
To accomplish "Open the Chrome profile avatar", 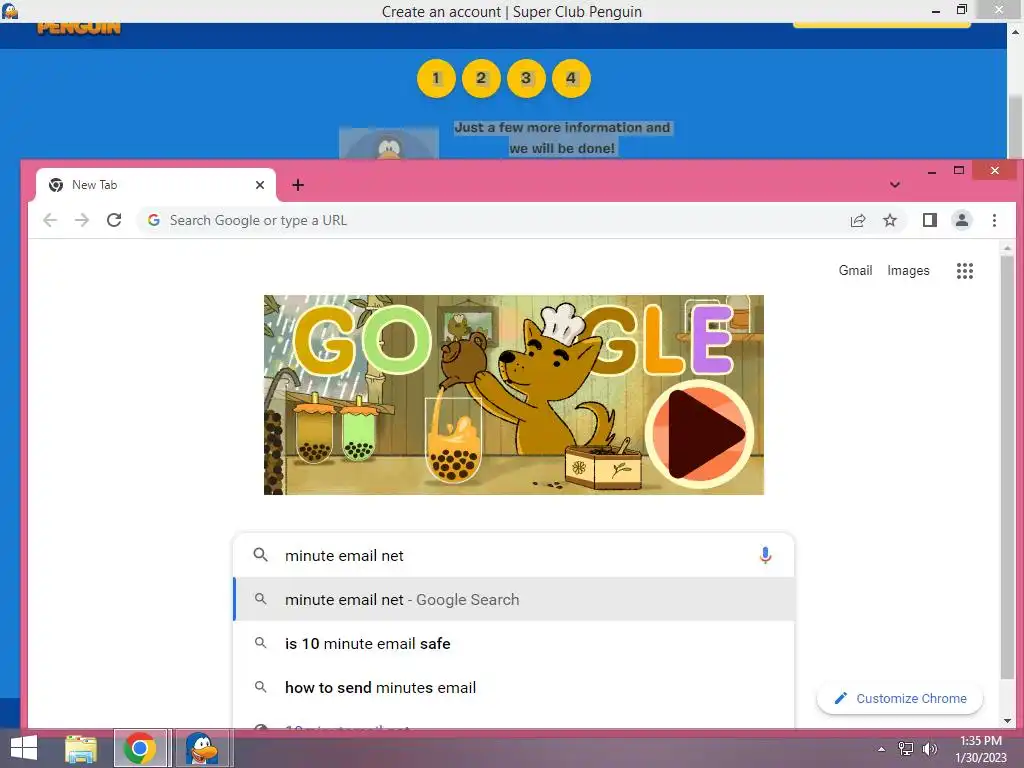I will click(962, 221).
